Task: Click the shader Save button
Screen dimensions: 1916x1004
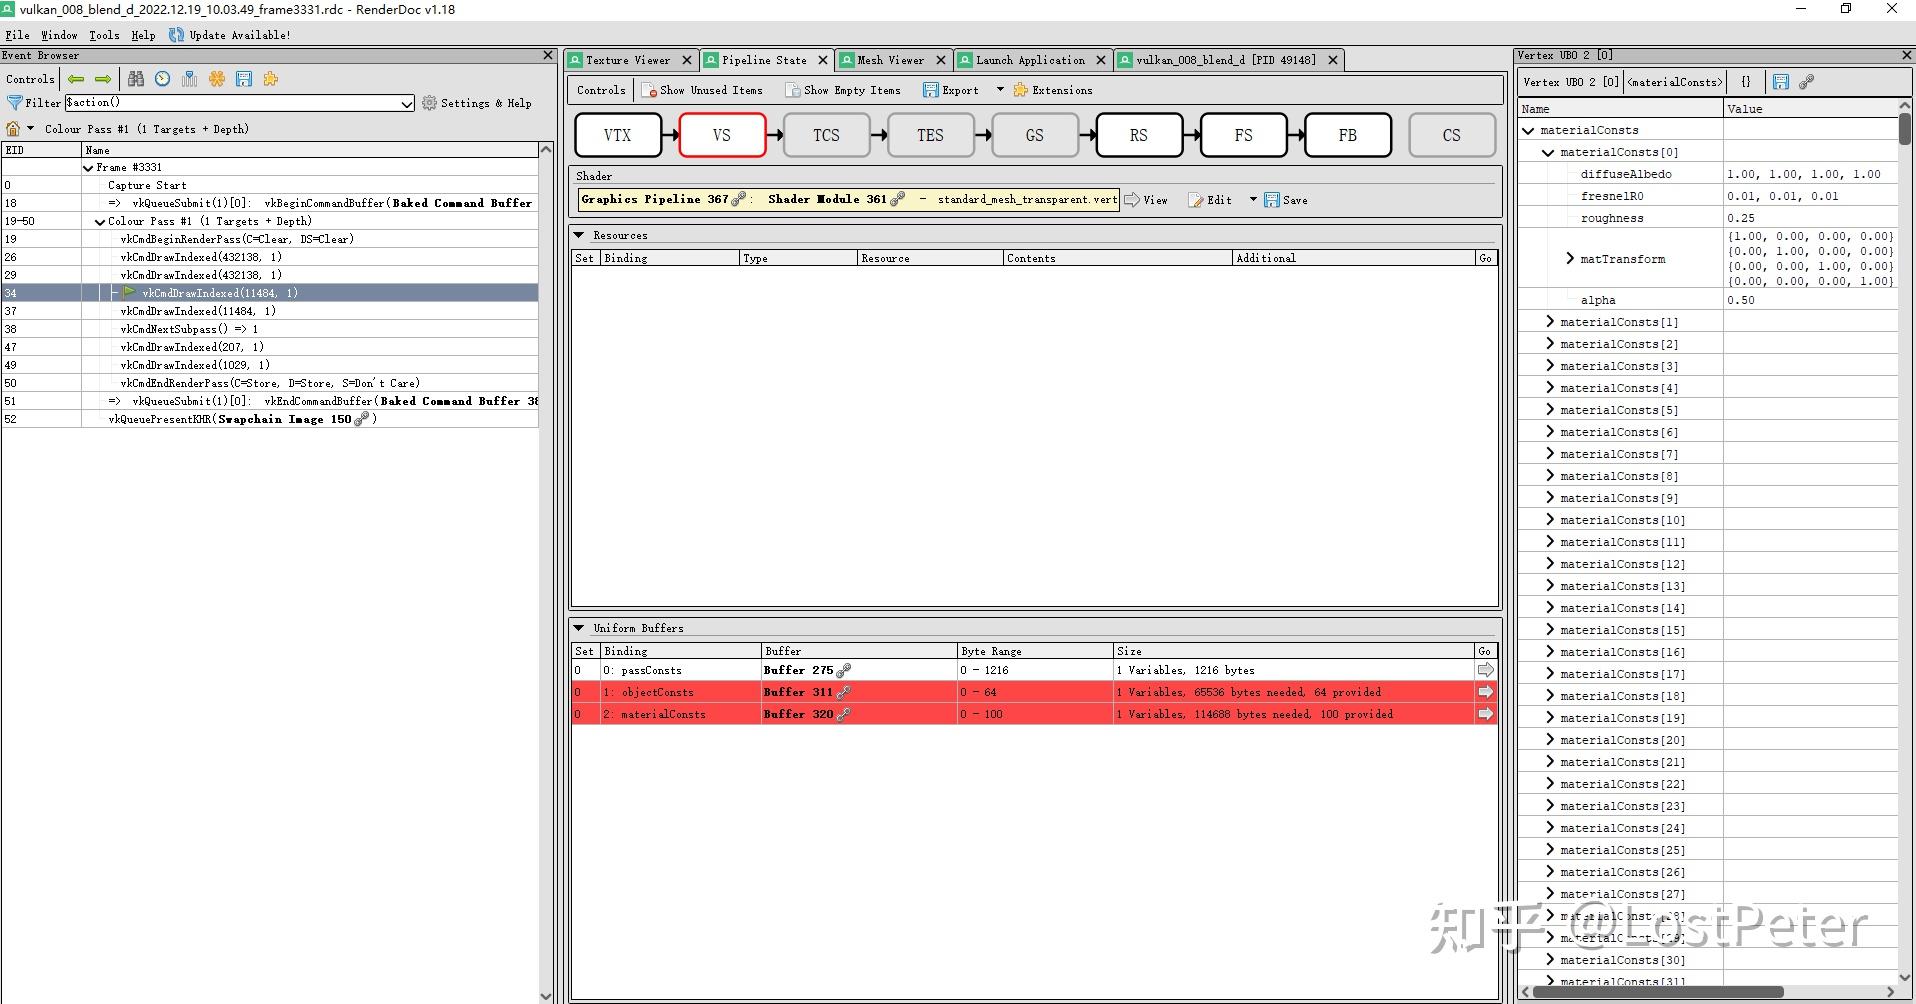Action: click(x=1286, y=200)
